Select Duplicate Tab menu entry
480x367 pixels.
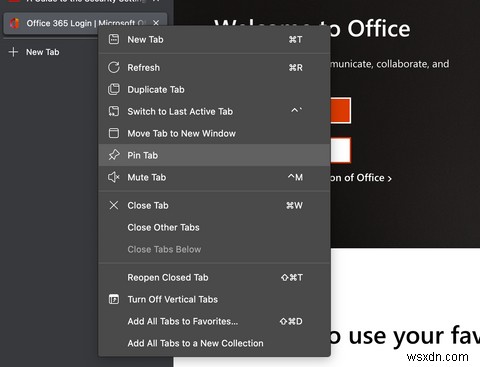pyautogui.click(x=214, y=89)
